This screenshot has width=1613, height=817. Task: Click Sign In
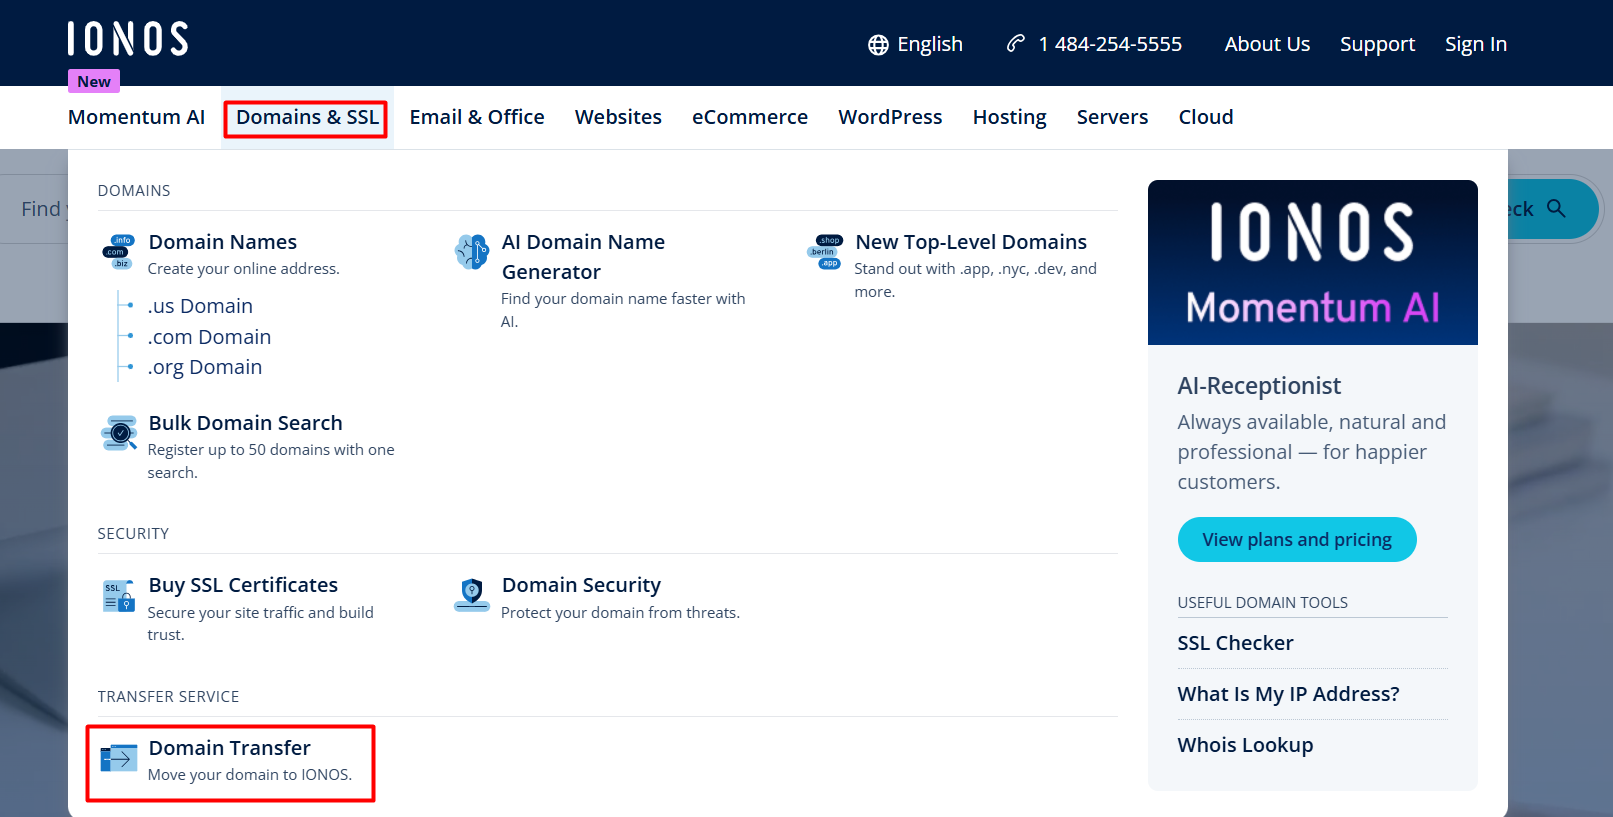click(x=1476, y=44)
